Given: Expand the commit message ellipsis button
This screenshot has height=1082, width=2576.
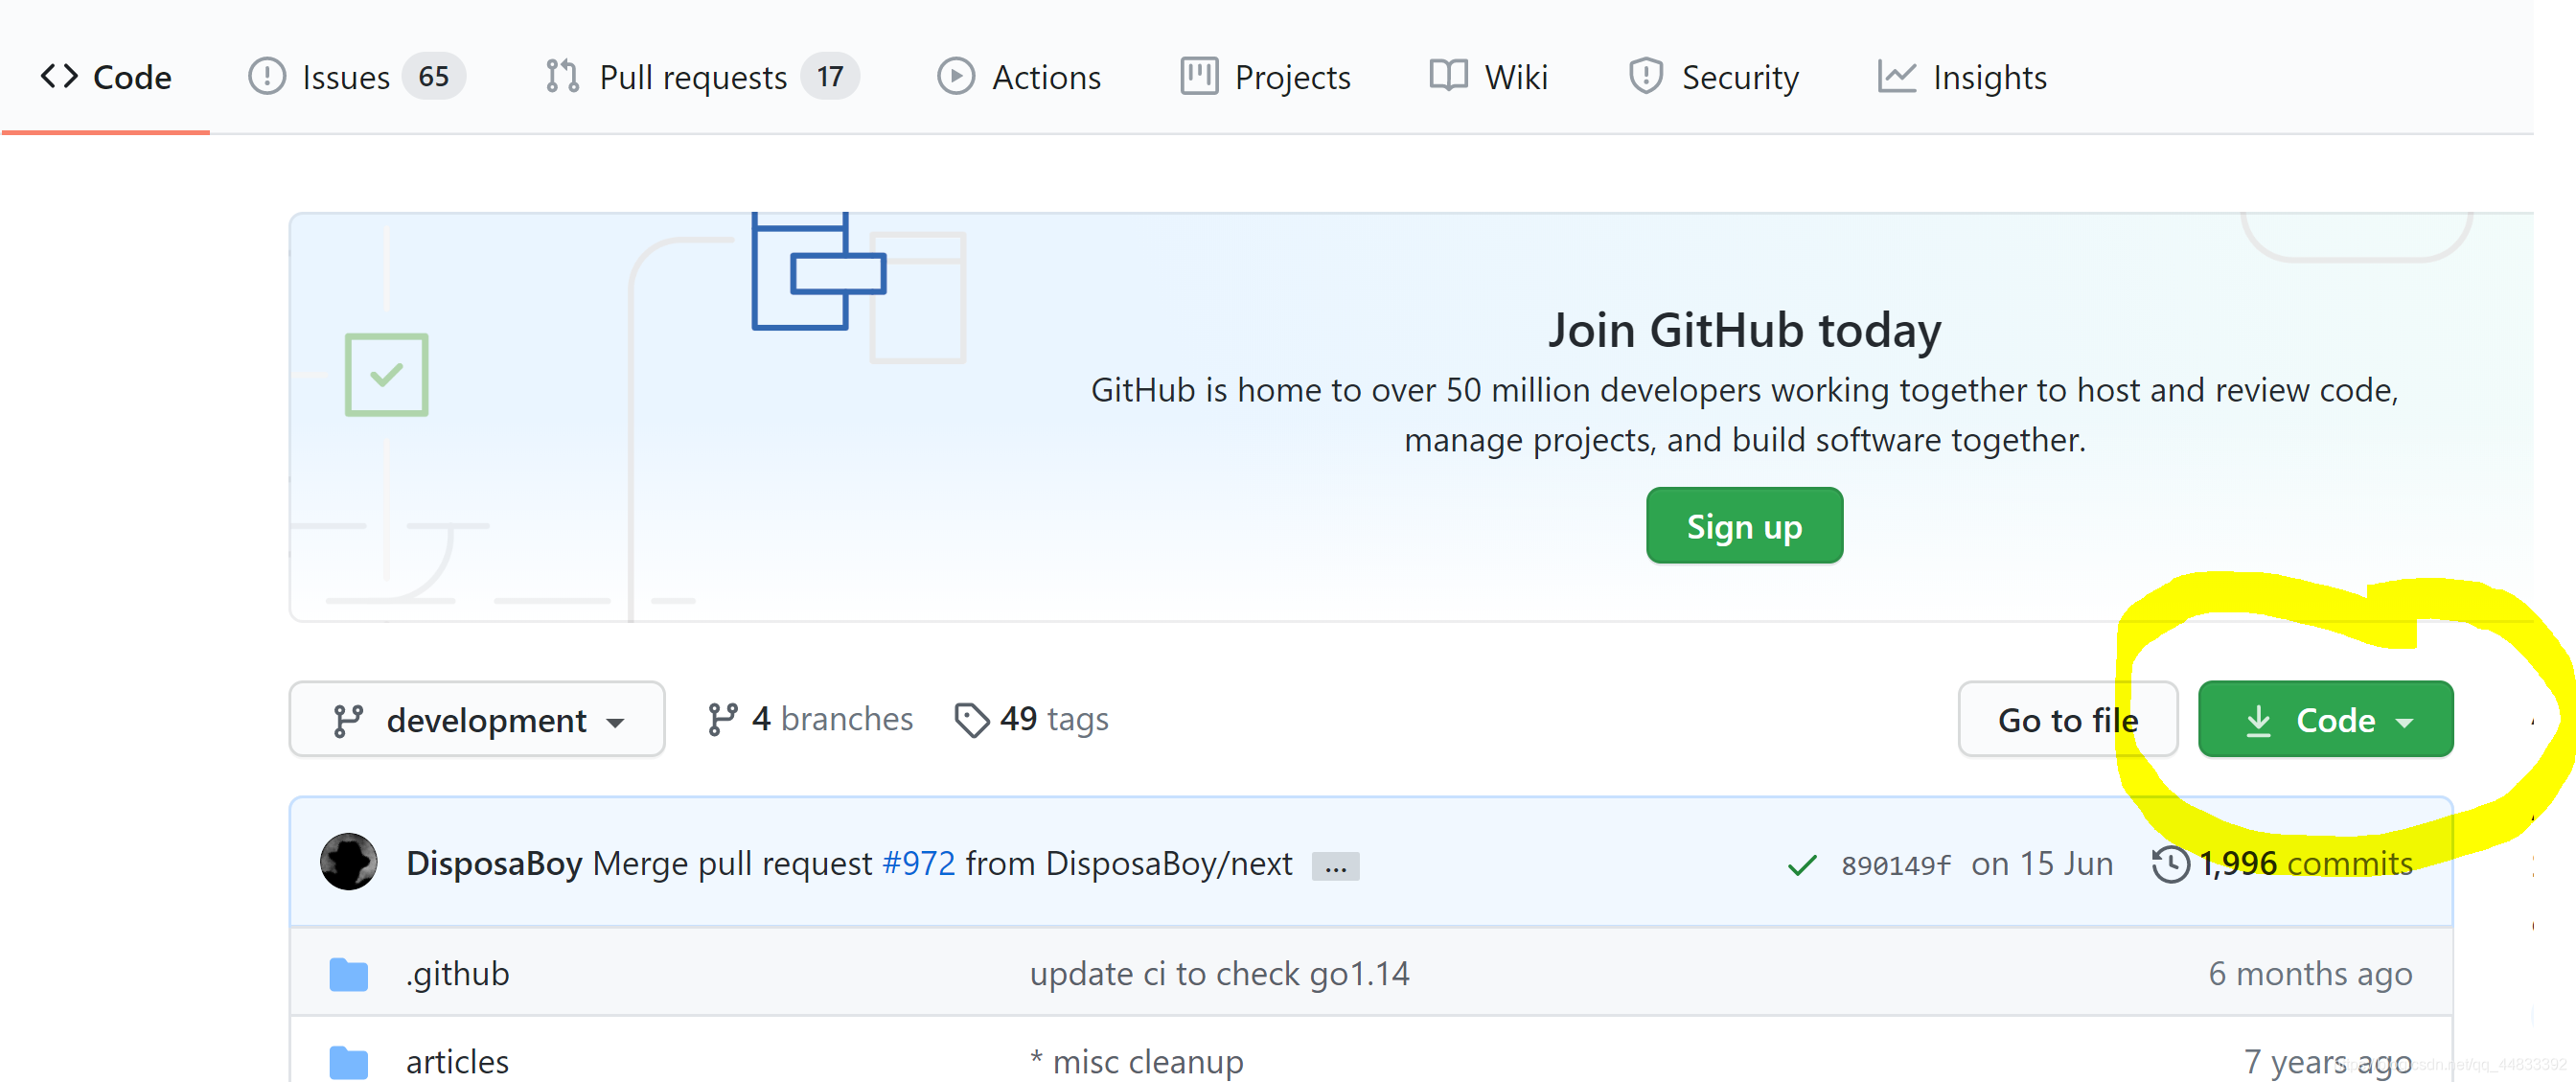Looking at the screenshot, I should [x=1336, y=866].
